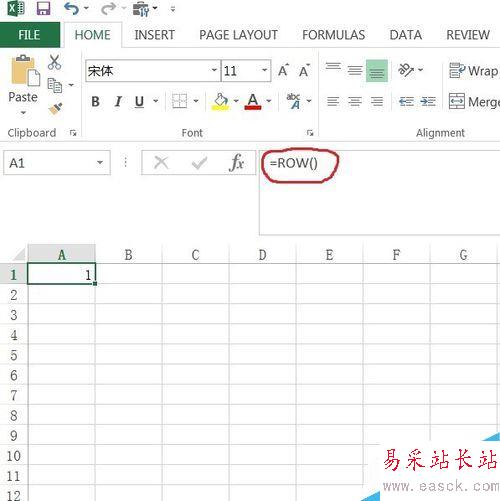Switch to the REVIEW tab

pos(468,35)
